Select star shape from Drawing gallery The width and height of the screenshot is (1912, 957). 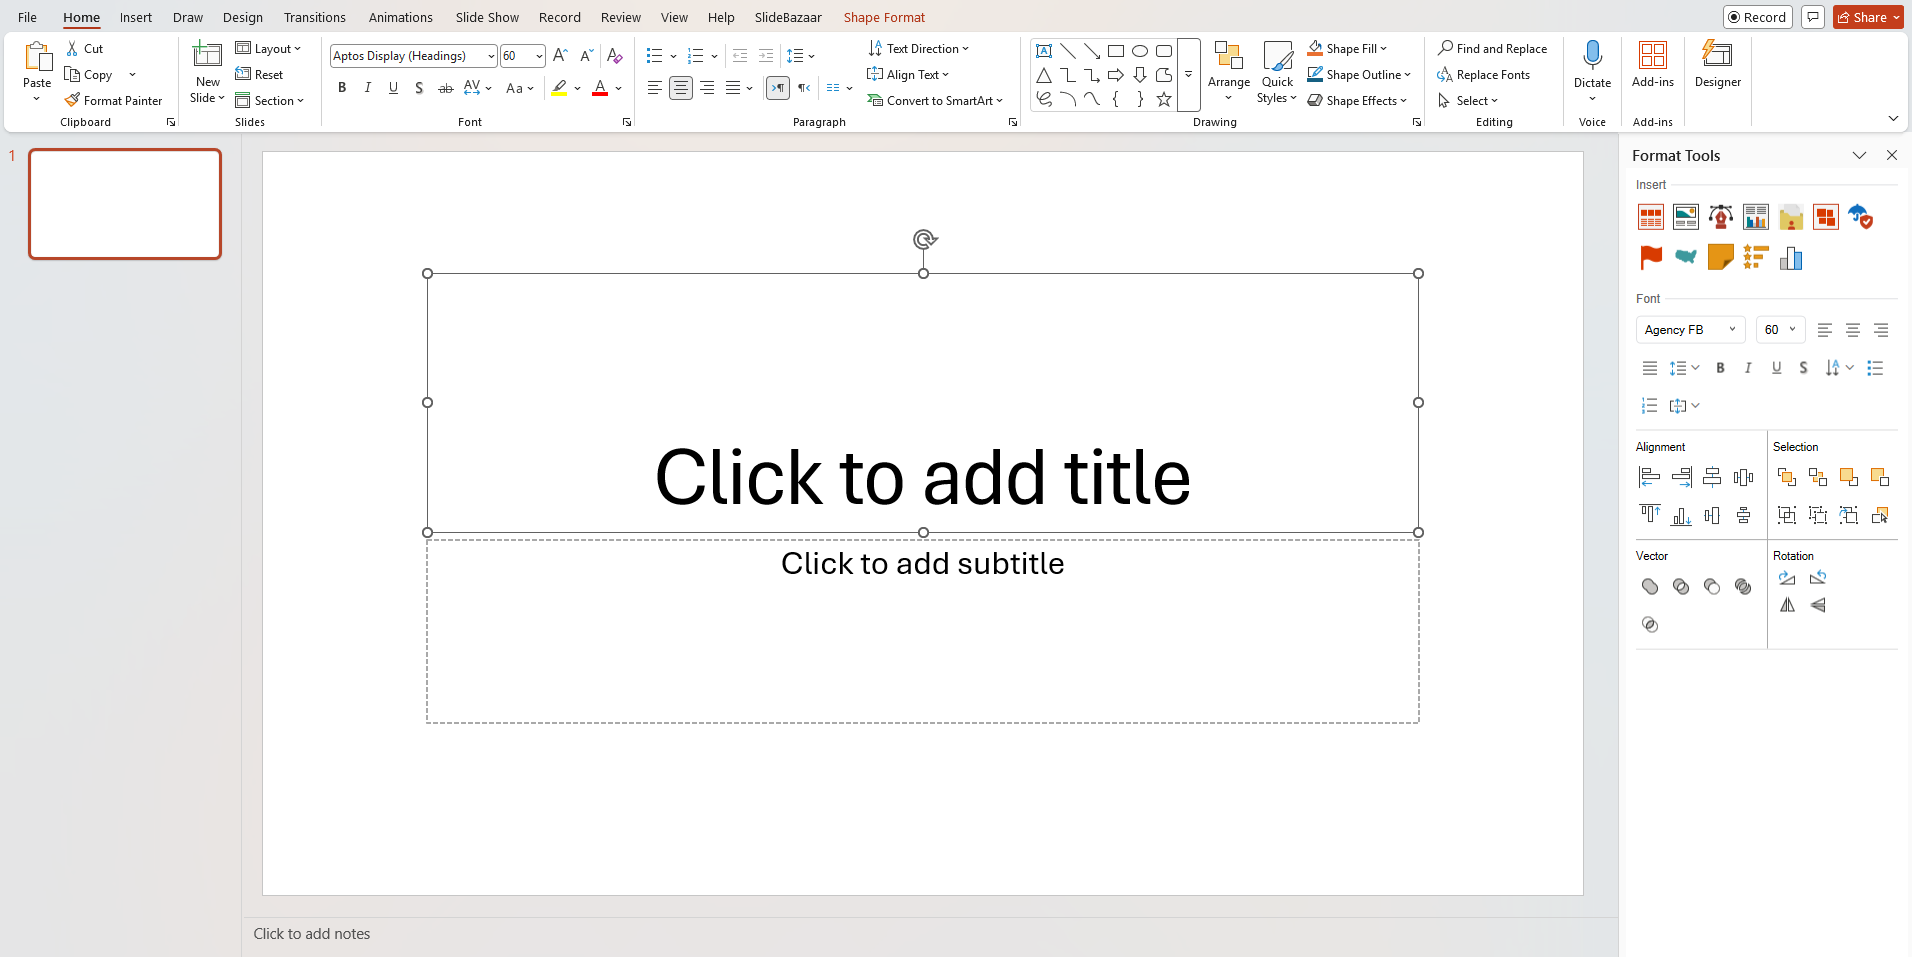tap(1164, 99)
